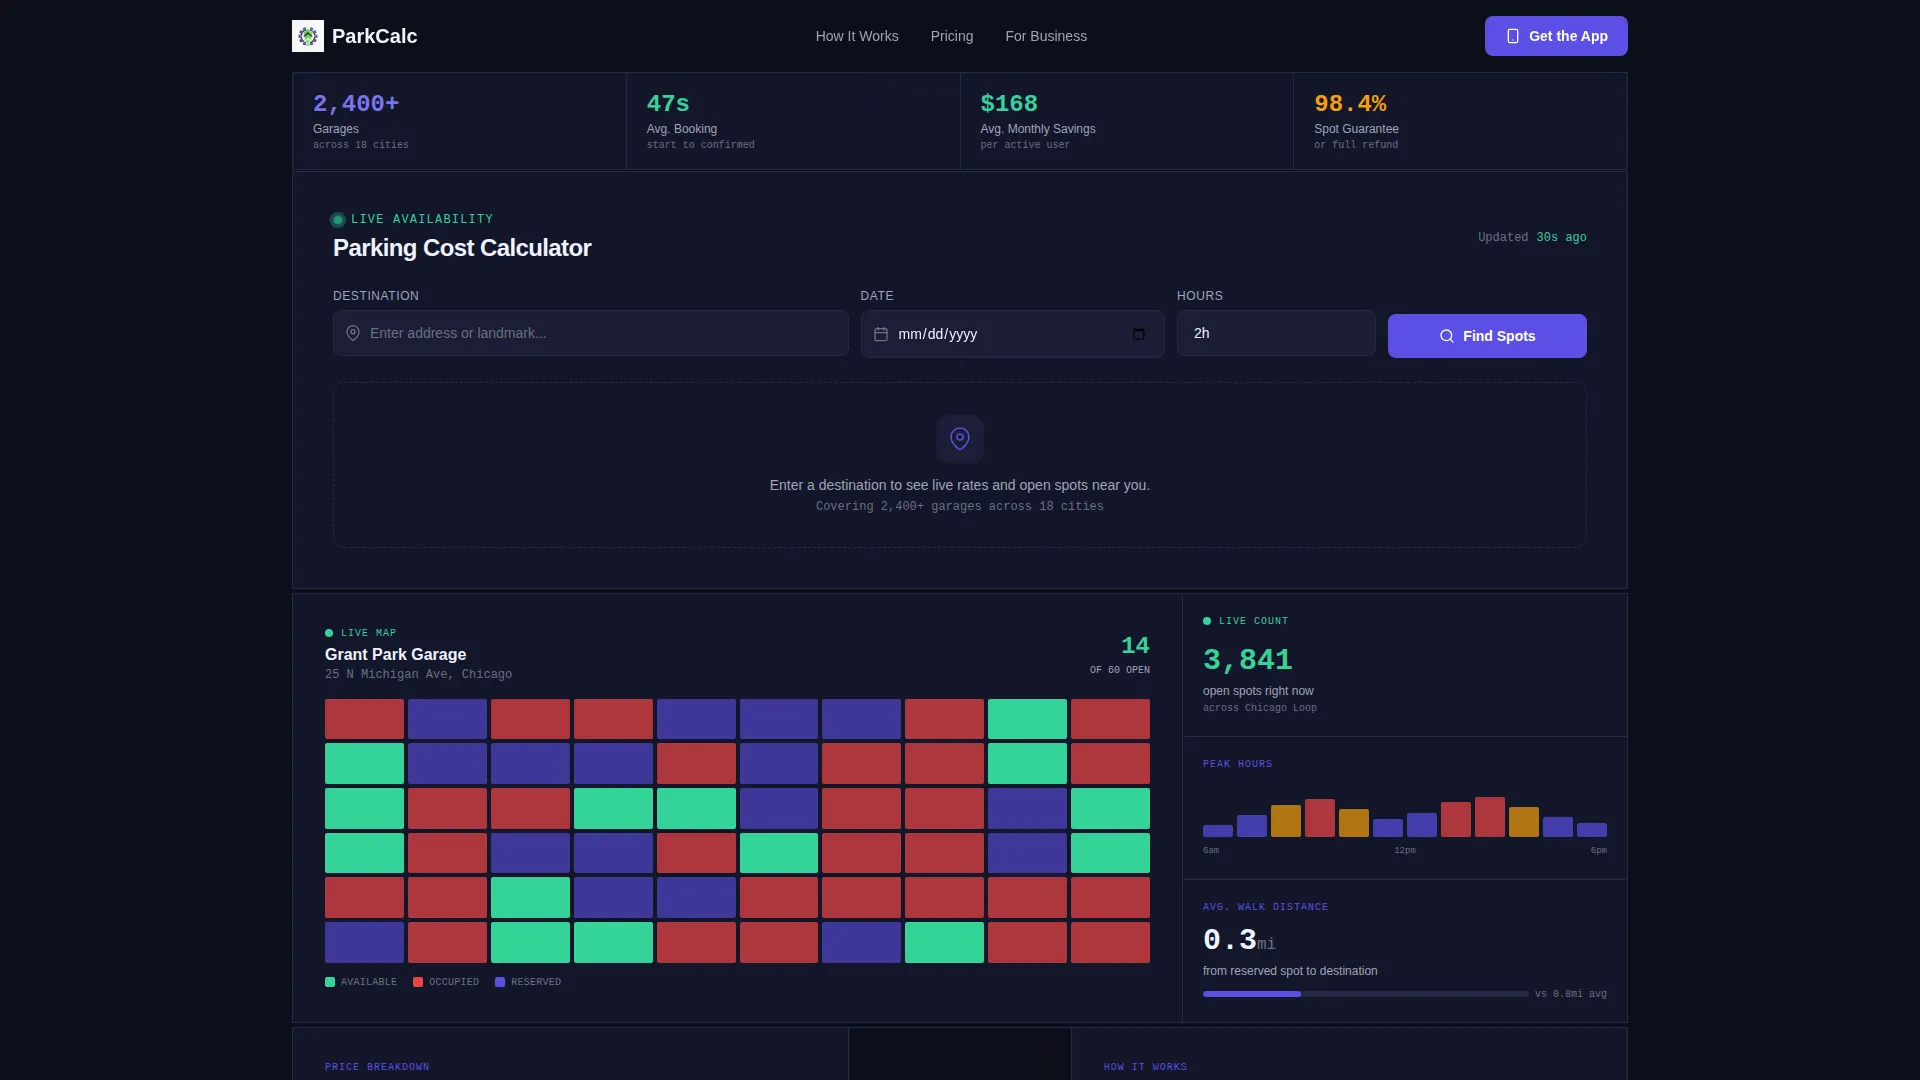Screen dimensions: 1920x1080
Task: Click the map pin icon in destination field
Action: (x=353, y=333)
